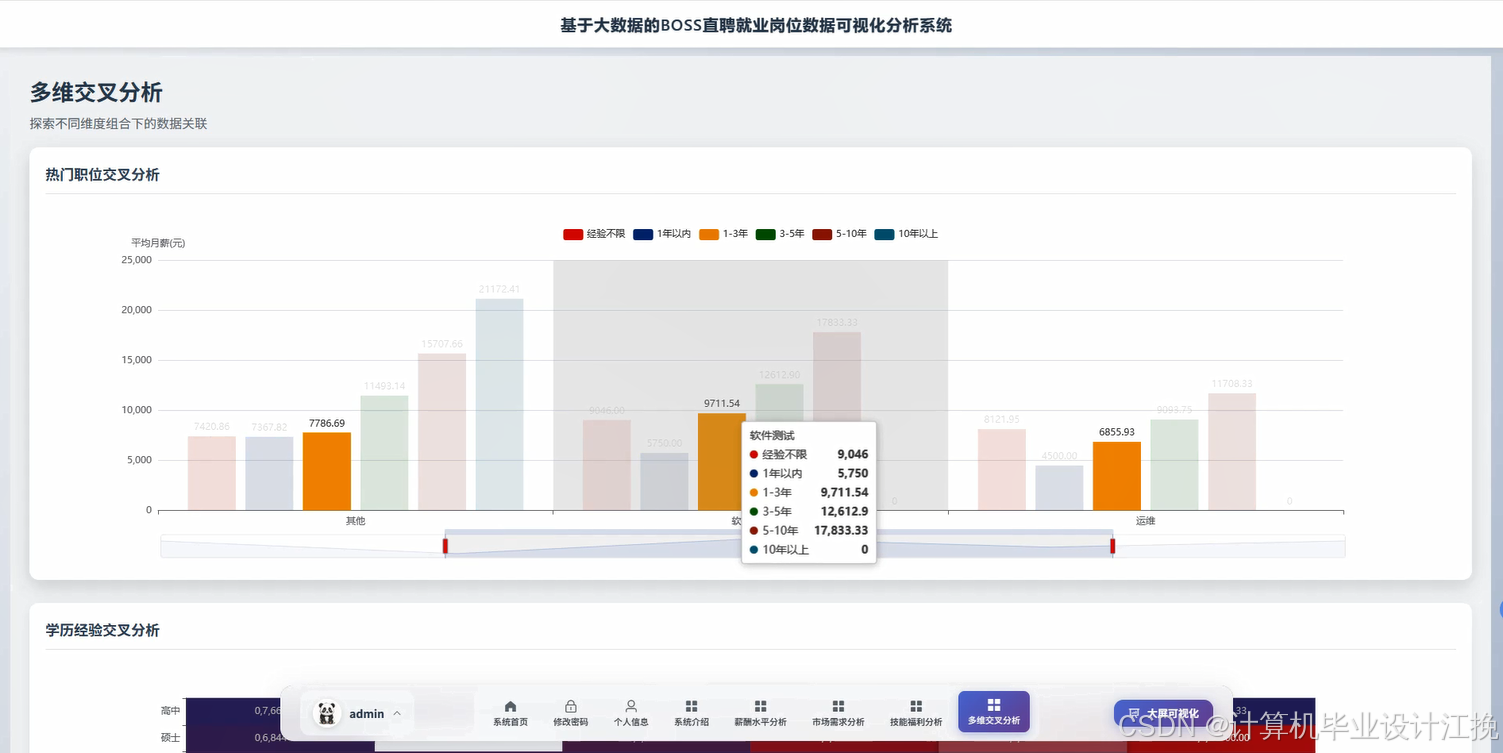Click 4500.00 bar in 运维
1503x753 pixels.
point(1059,487)
